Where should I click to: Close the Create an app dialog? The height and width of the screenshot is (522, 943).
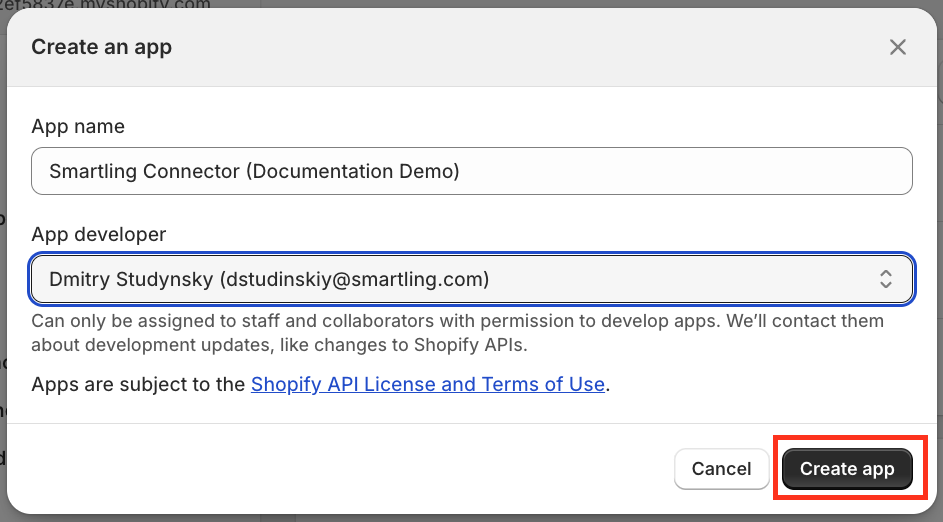click(897, 47)
